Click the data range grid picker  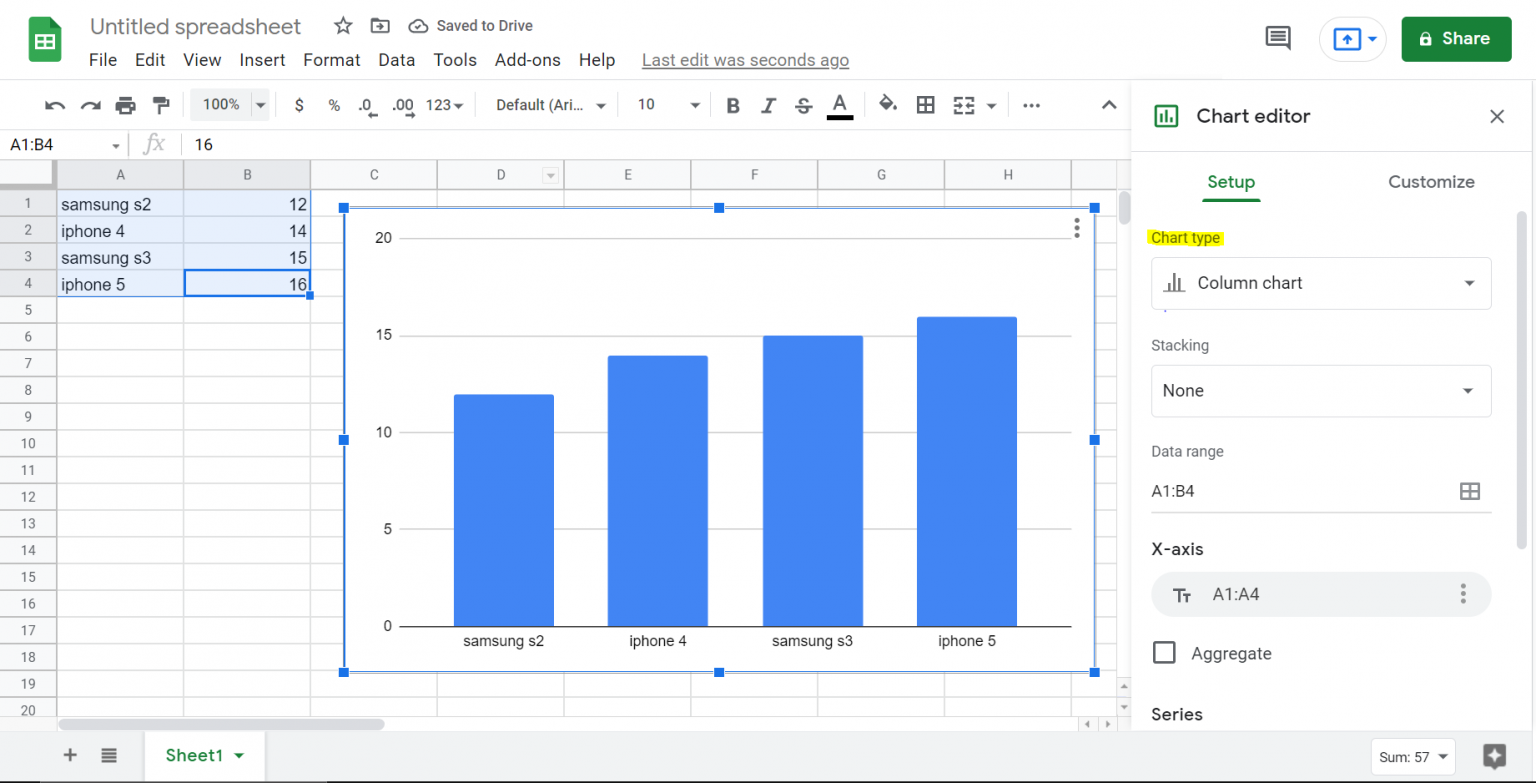coord(1470,491)
